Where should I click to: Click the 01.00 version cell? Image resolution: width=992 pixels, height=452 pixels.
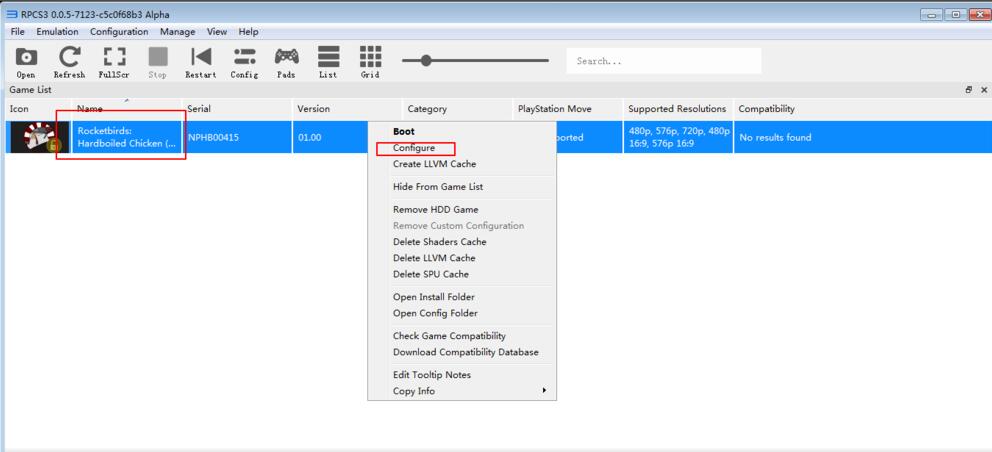330,137
